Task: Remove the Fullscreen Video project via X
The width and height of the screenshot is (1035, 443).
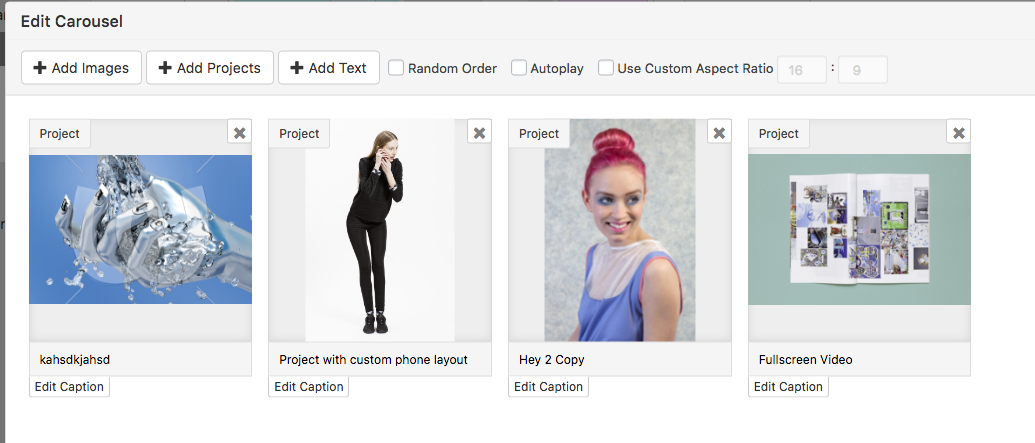Action: click(x=959, y=133)
